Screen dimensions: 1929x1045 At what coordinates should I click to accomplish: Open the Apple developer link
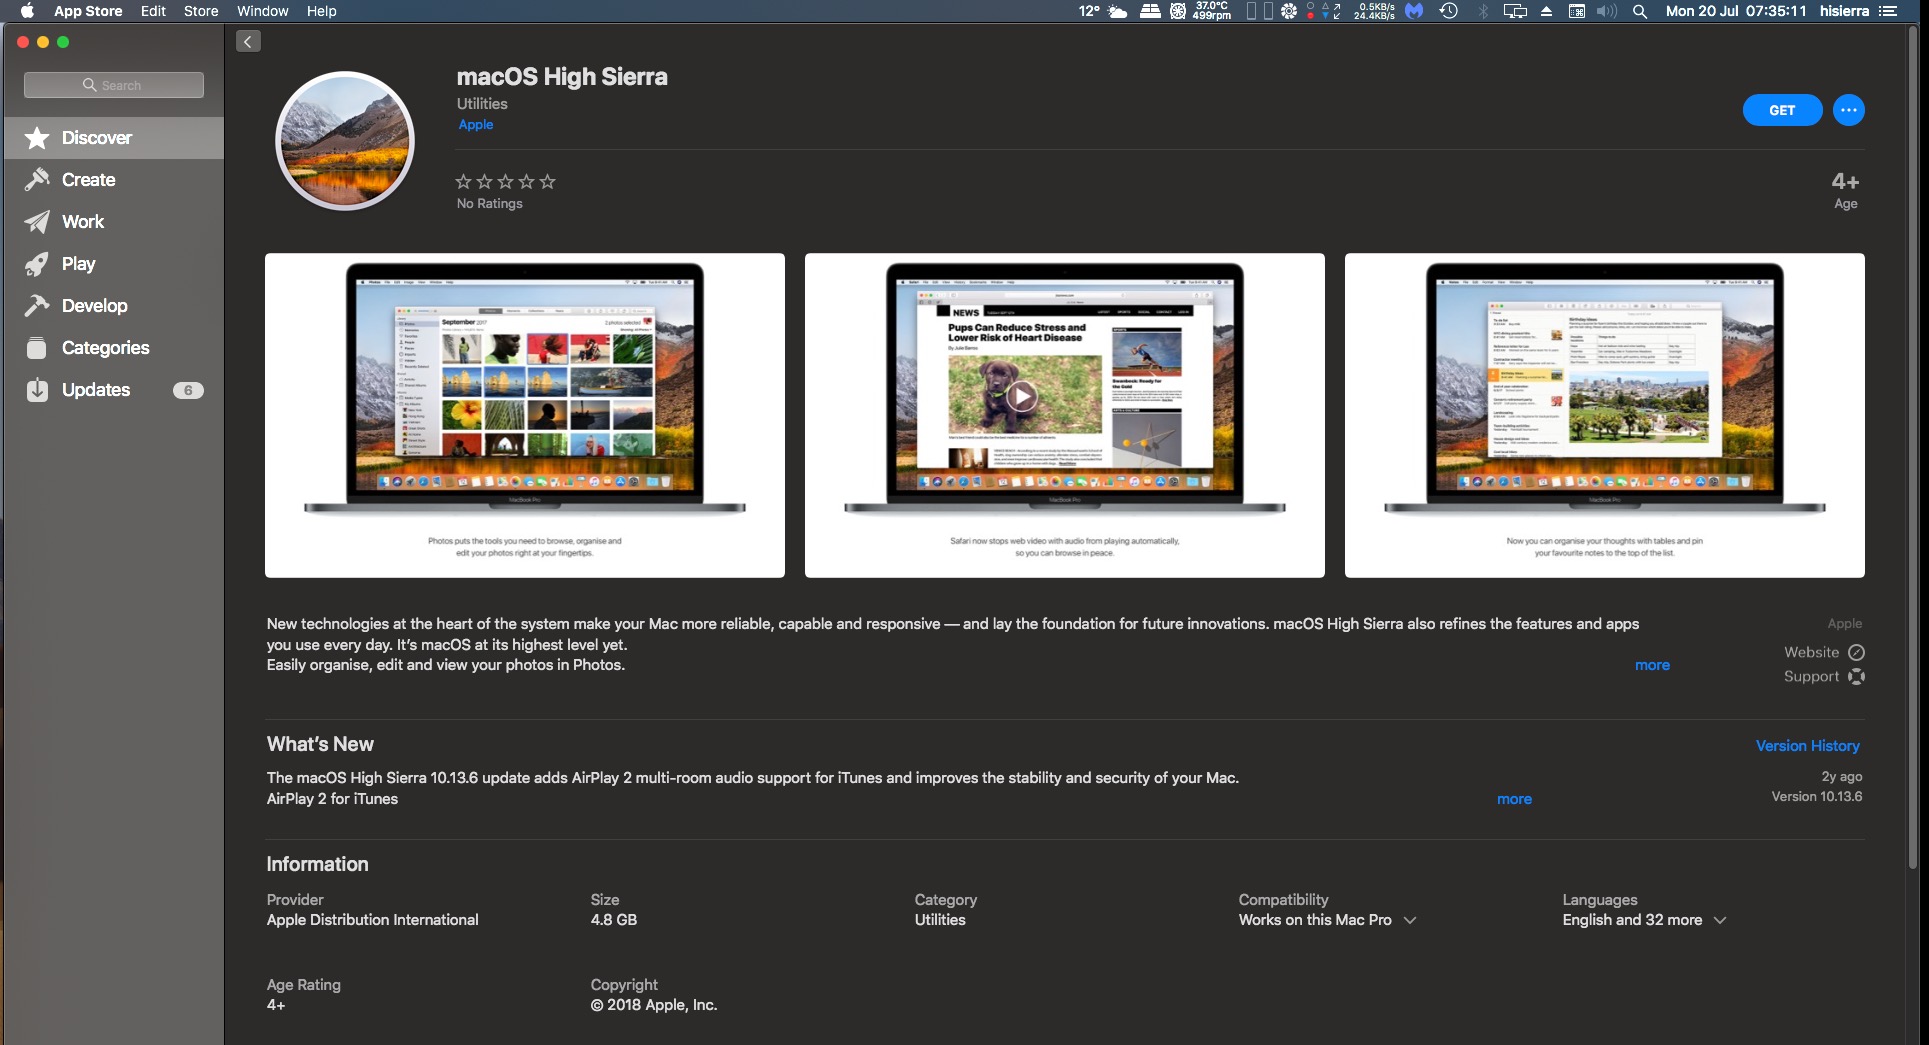tap(476, 124)
